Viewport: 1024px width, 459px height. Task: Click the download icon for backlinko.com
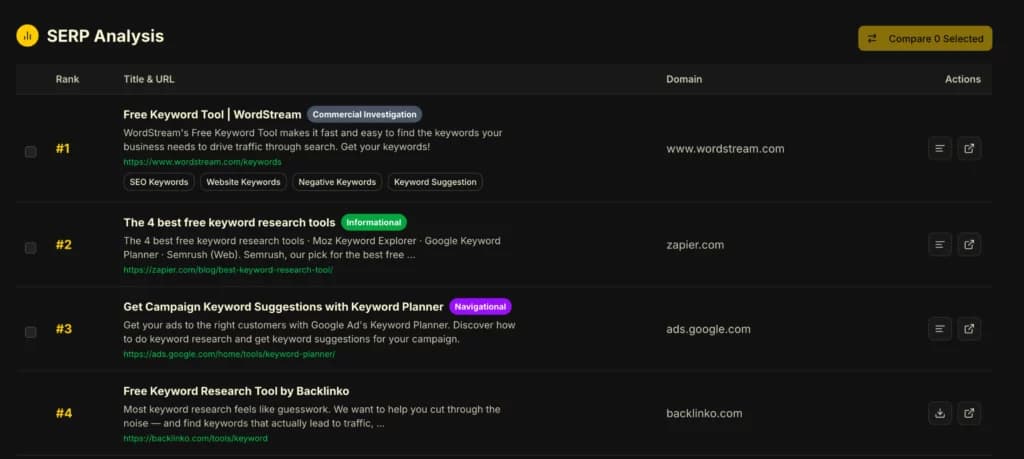pos(939,413)
